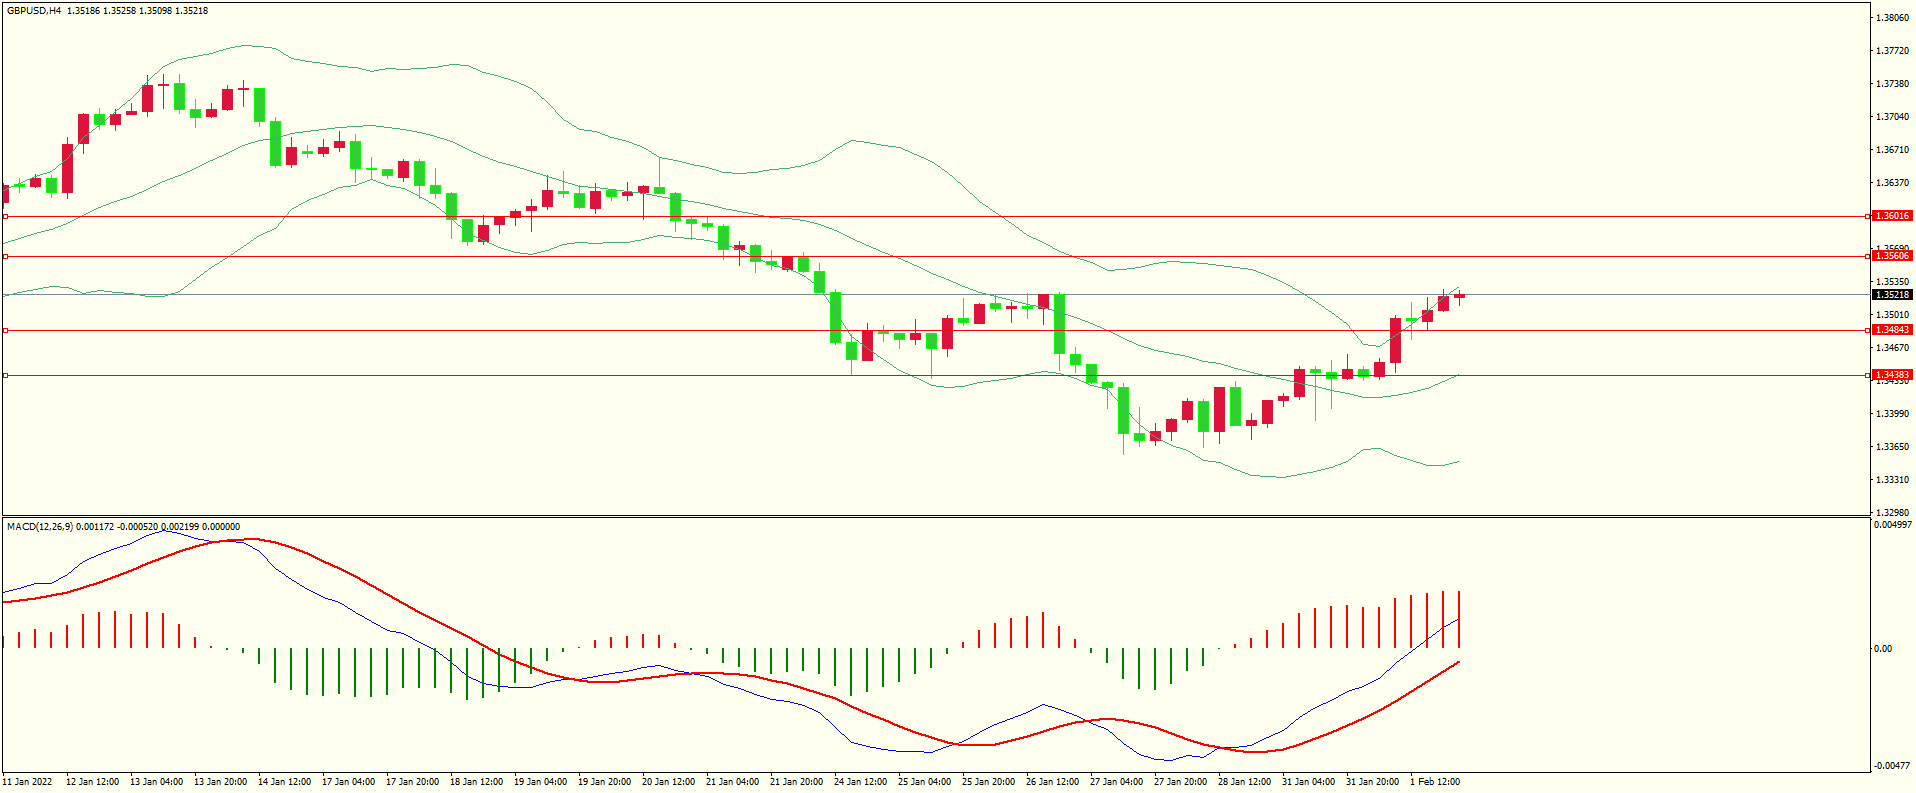Image resolution: width=1916 pixels, height=793 pixels.
Task: Click the 1.38060 price scale label
Action: coord(1892,18)
